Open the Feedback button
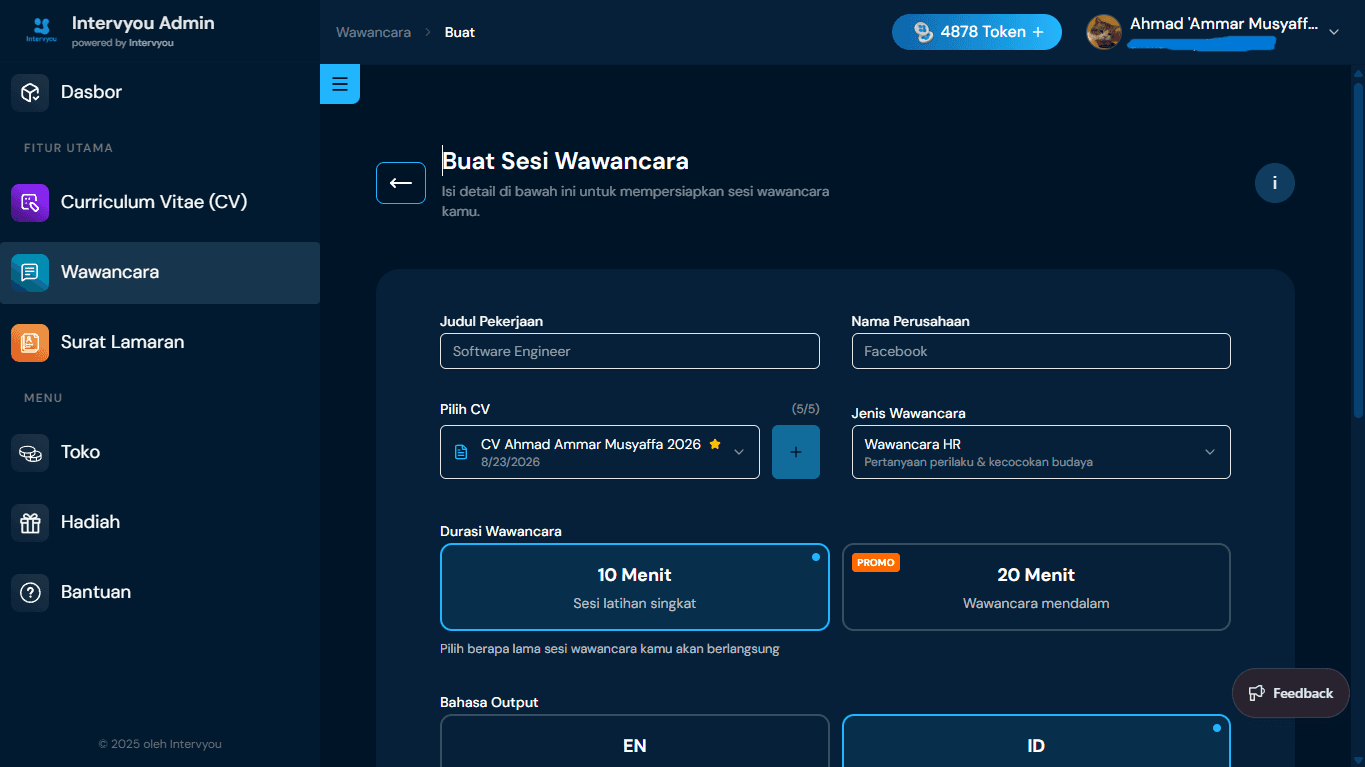Viewport: 1365px width, 767px height. (1290, 693)
